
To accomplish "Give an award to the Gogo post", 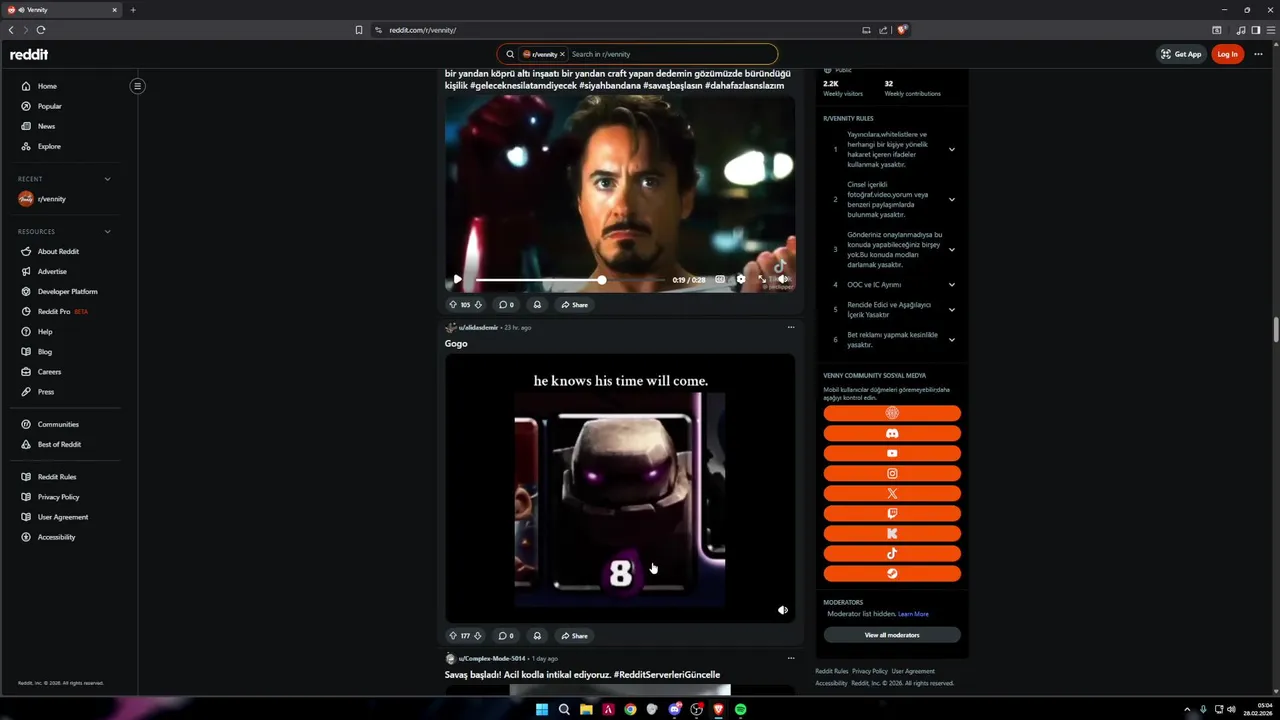I will click(x=537, y=635).
